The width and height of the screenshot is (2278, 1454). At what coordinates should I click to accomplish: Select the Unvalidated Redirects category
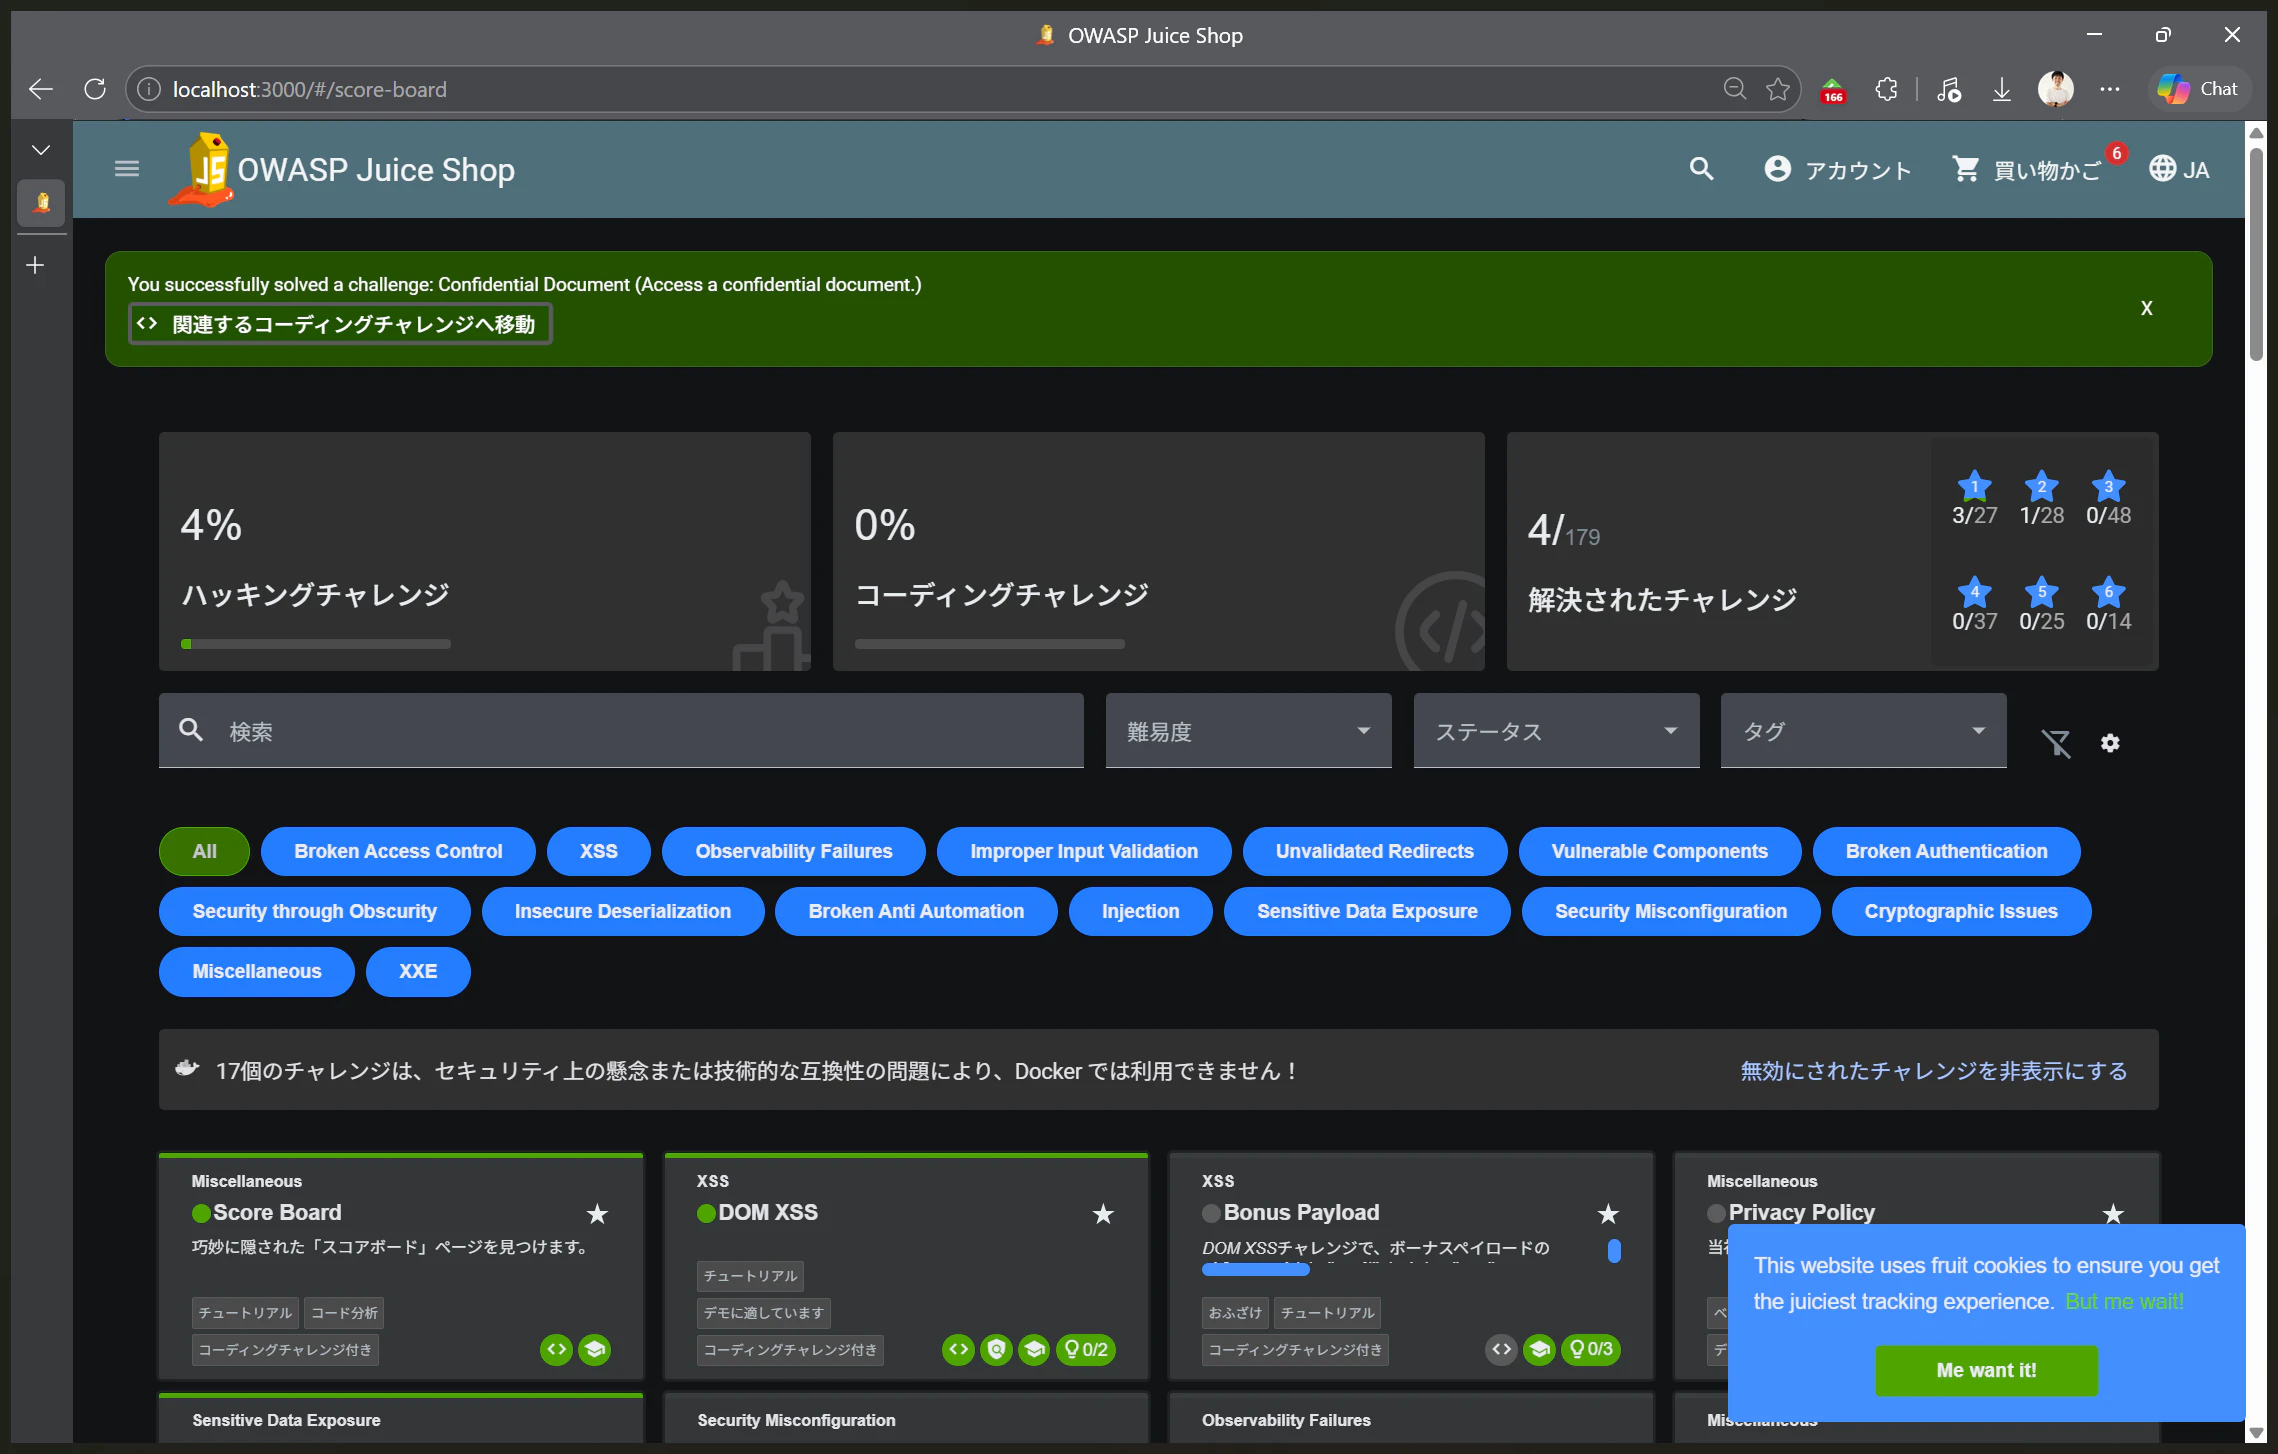click(1375, 851)
